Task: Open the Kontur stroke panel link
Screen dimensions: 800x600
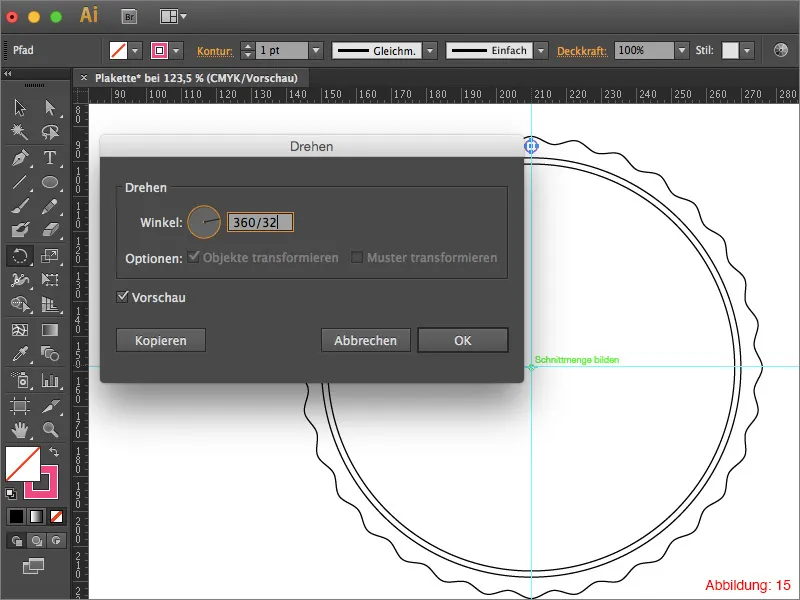Action: click(215, 51)
